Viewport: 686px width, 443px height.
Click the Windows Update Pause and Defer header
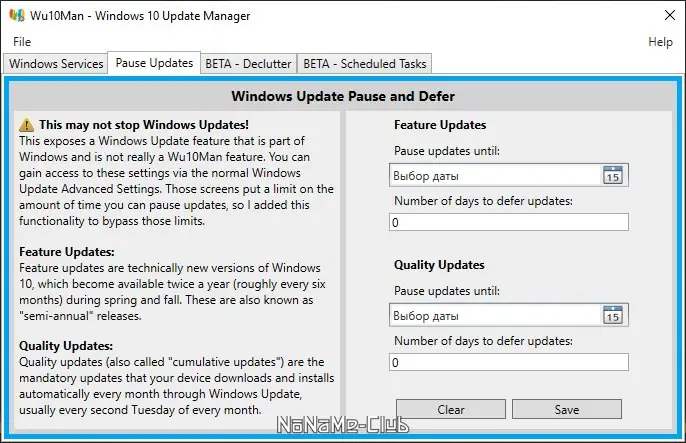(x=343, y=97)
